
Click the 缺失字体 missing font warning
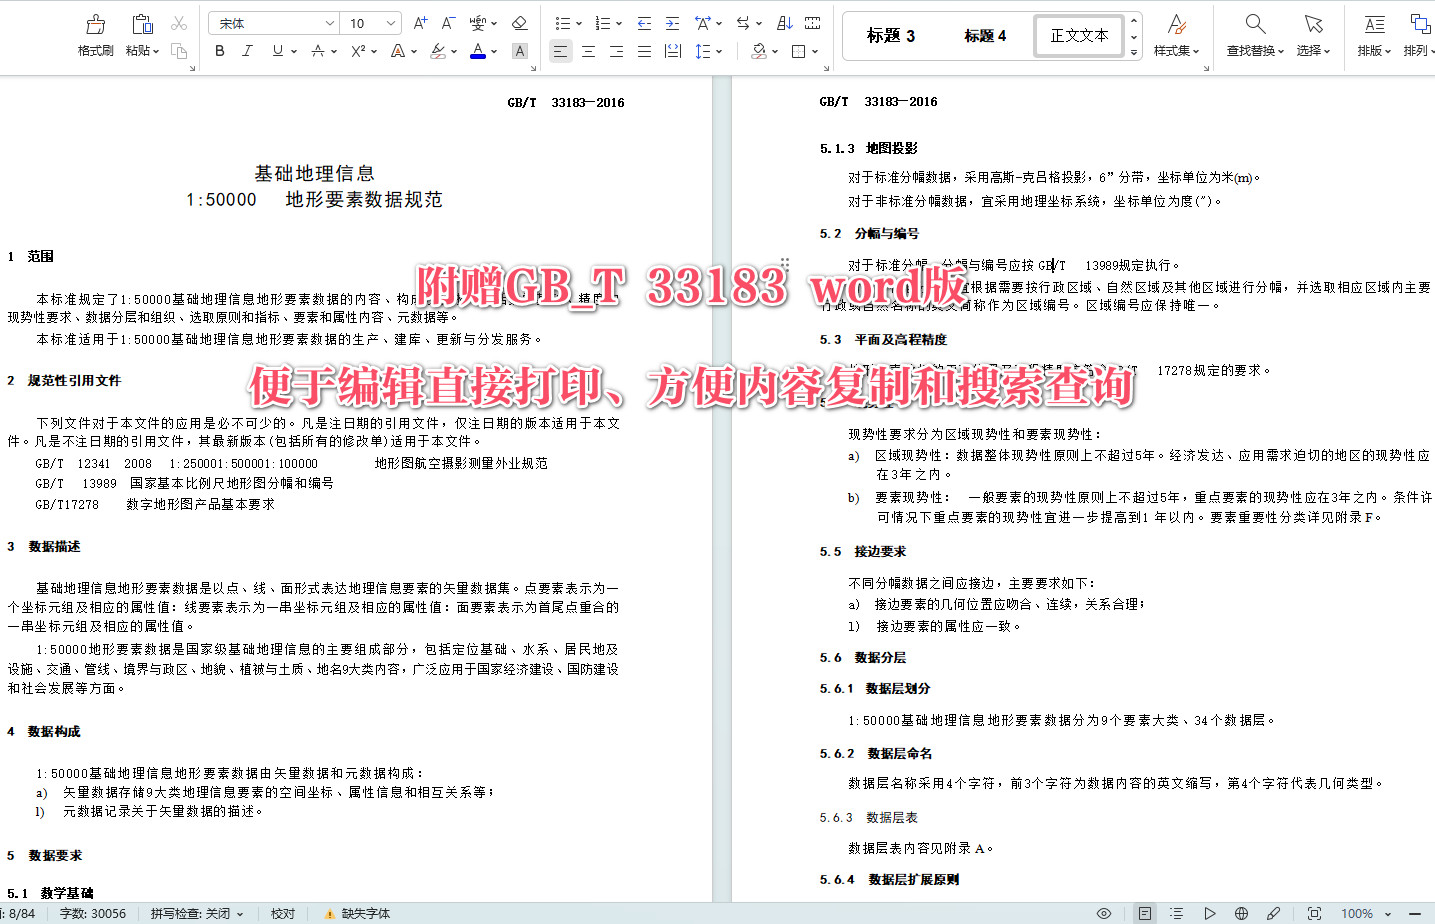pos(358,913)
